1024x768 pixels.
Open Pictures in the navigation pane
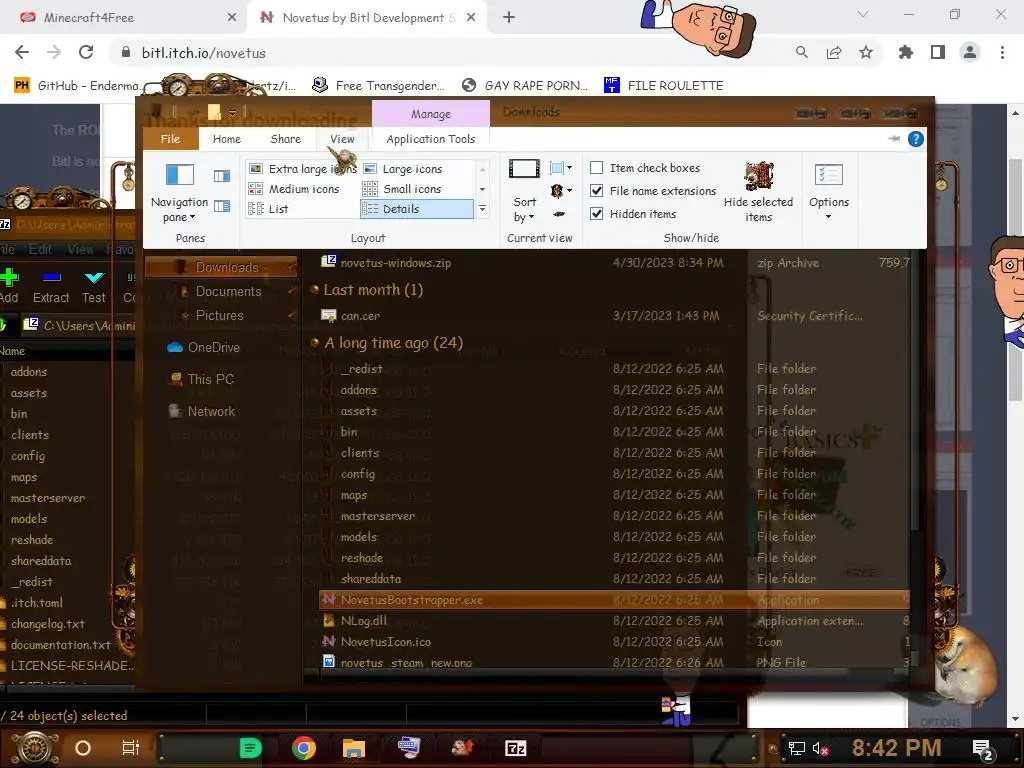pos(221,315)
